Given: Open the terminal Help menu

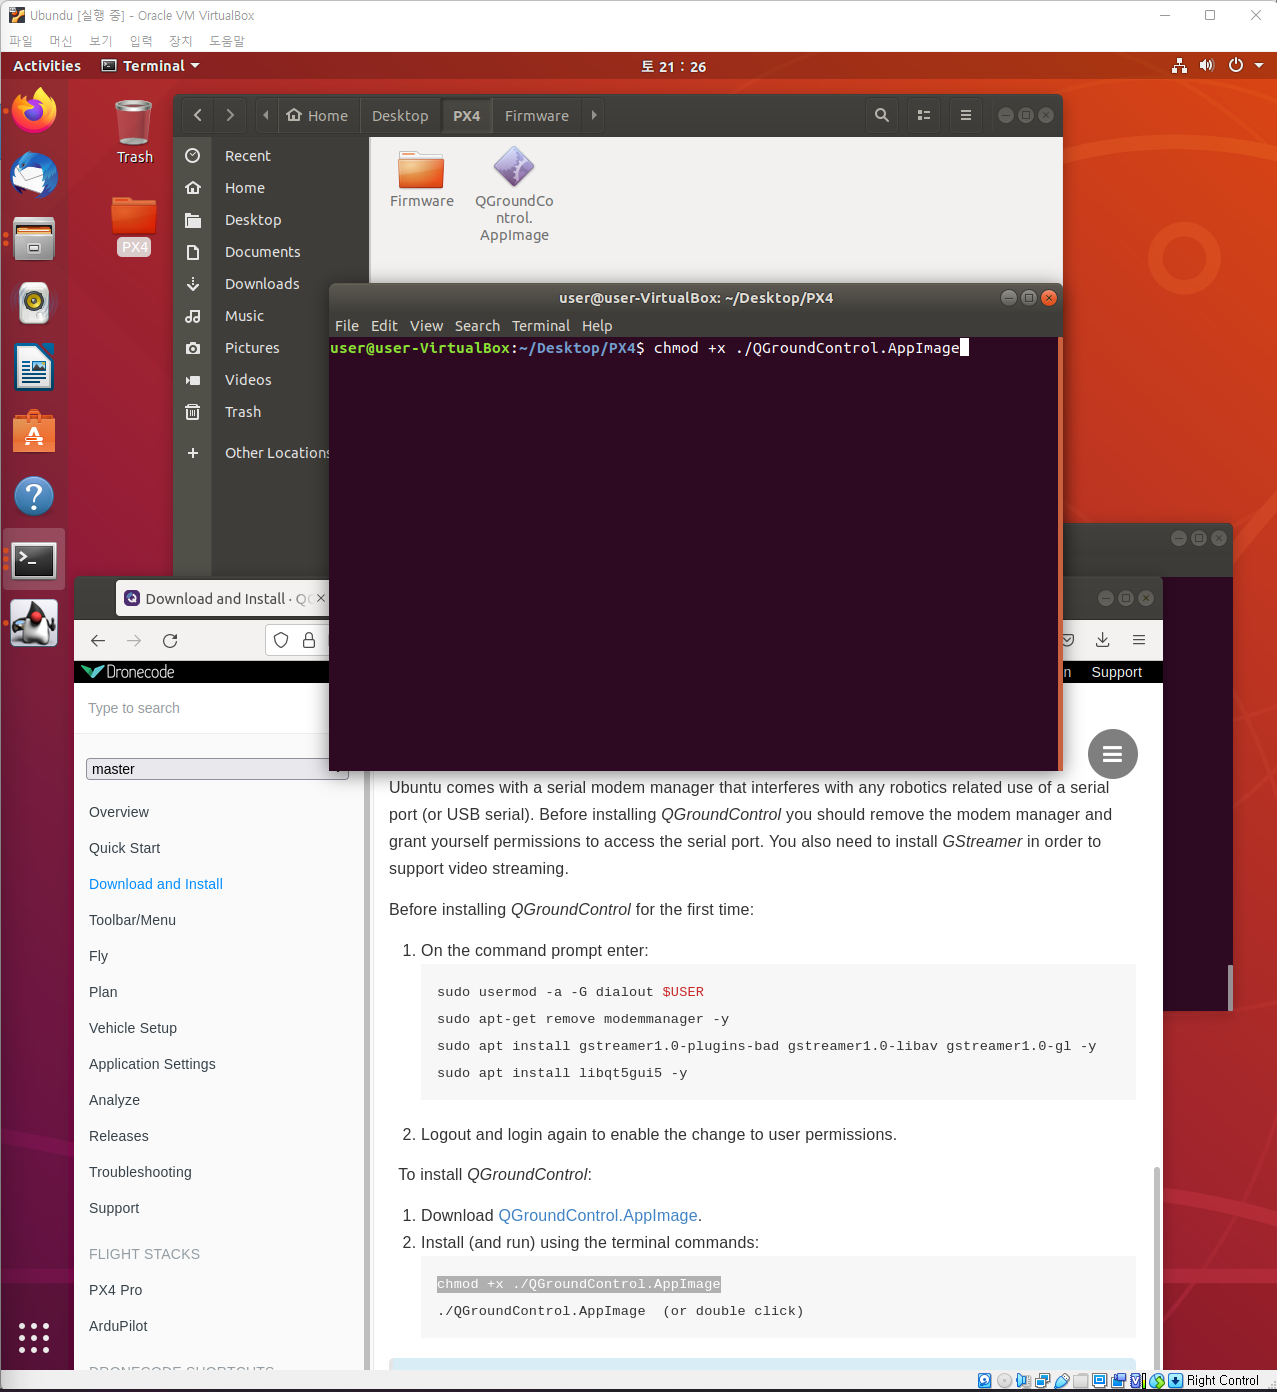Looking at the screenshot, I should tap(597, 326).
